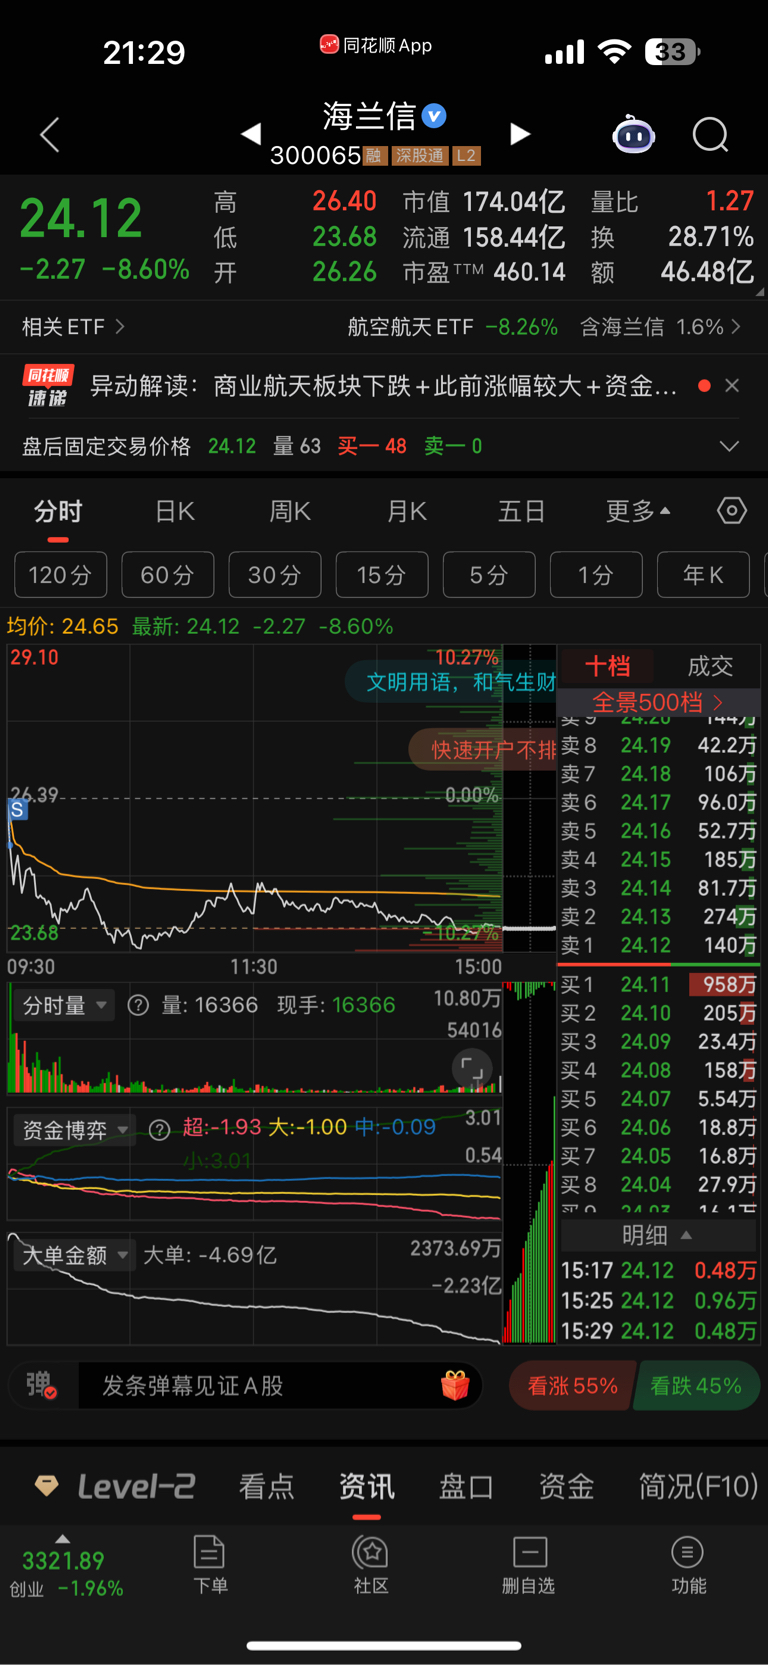Tap the 弹 barrage toggle icon

click(42, 1386)
